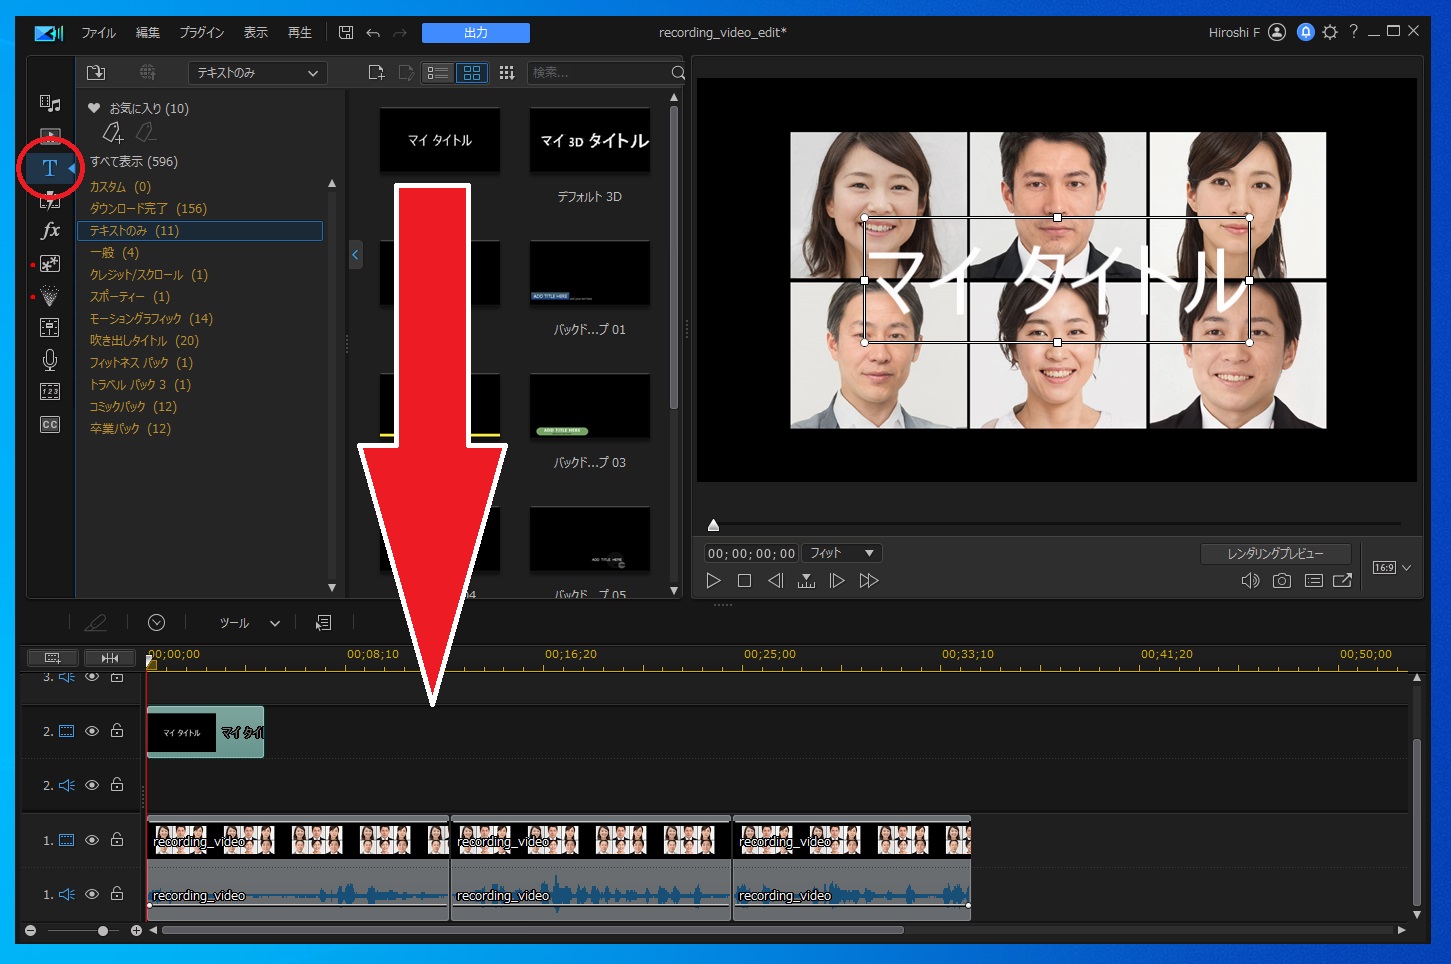Viewport: 1451px width, 964px height.
Task: Open the テキストのみ filter dropdown
Action: coord(257,73)
